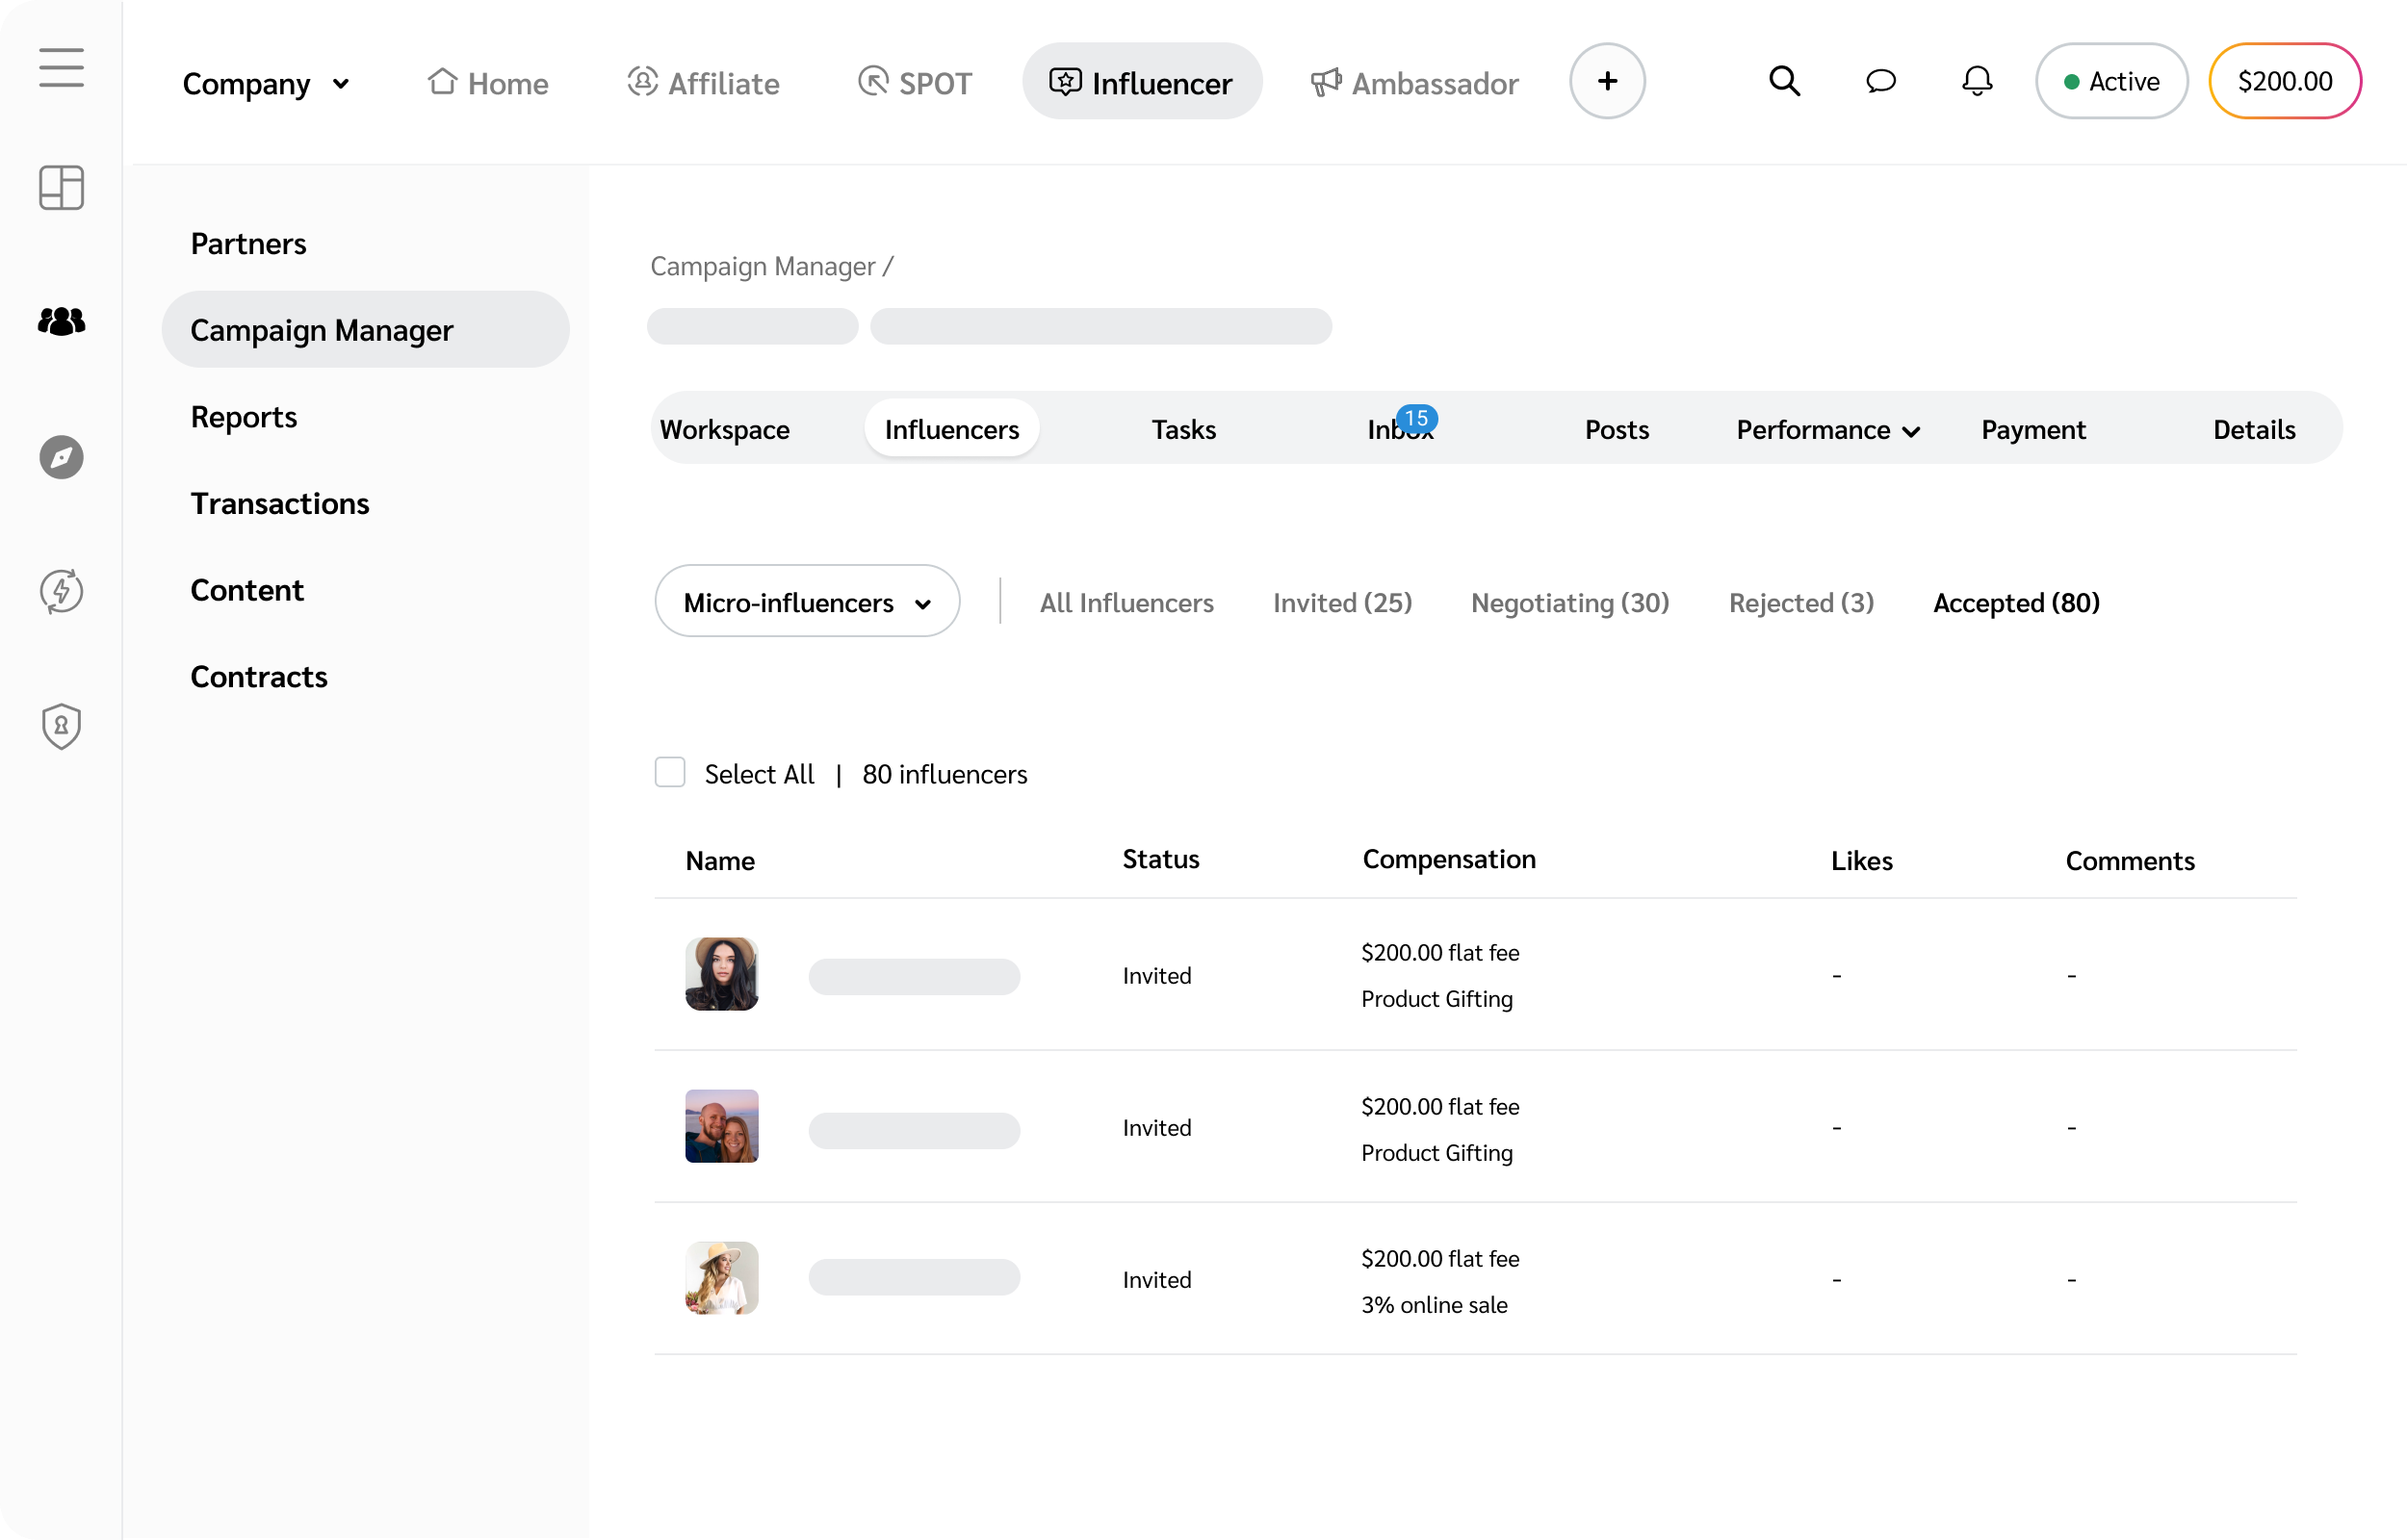This screenshot has height=1540, width=2407.
Task: Click the dashboard layout icon in sidebar
Action: pyautogui.click(x=61, y=187)
